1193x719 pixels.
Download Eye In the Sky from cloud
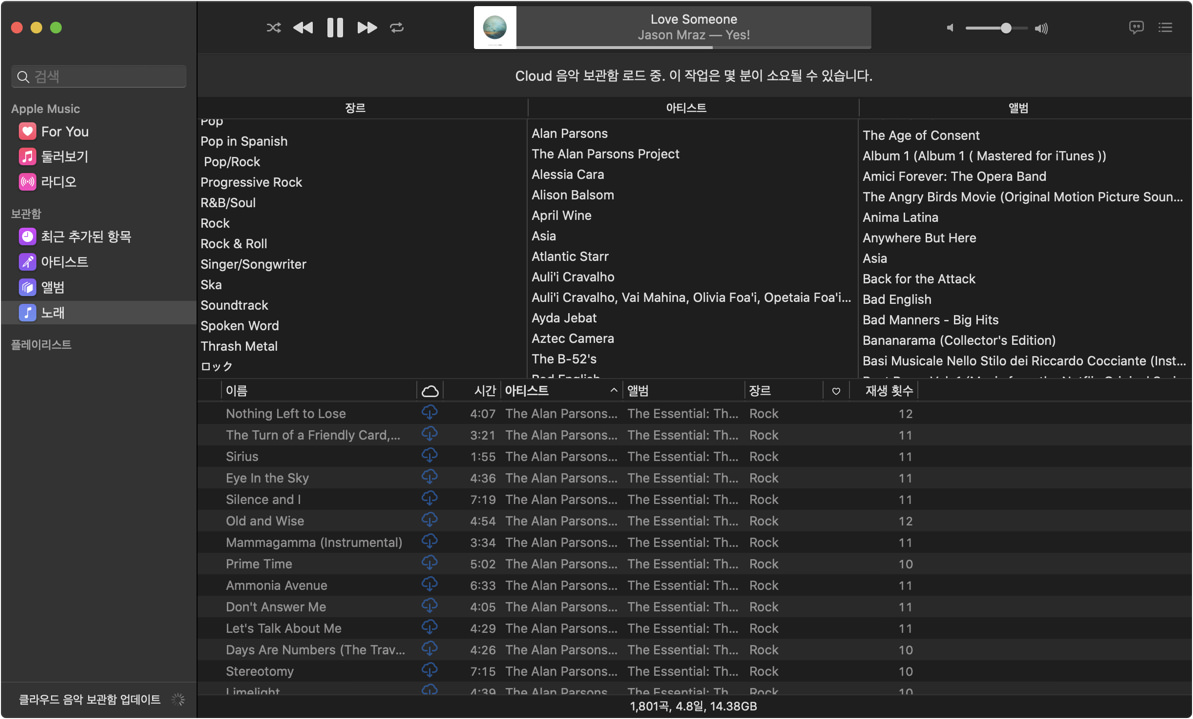(x=430, y=477)
